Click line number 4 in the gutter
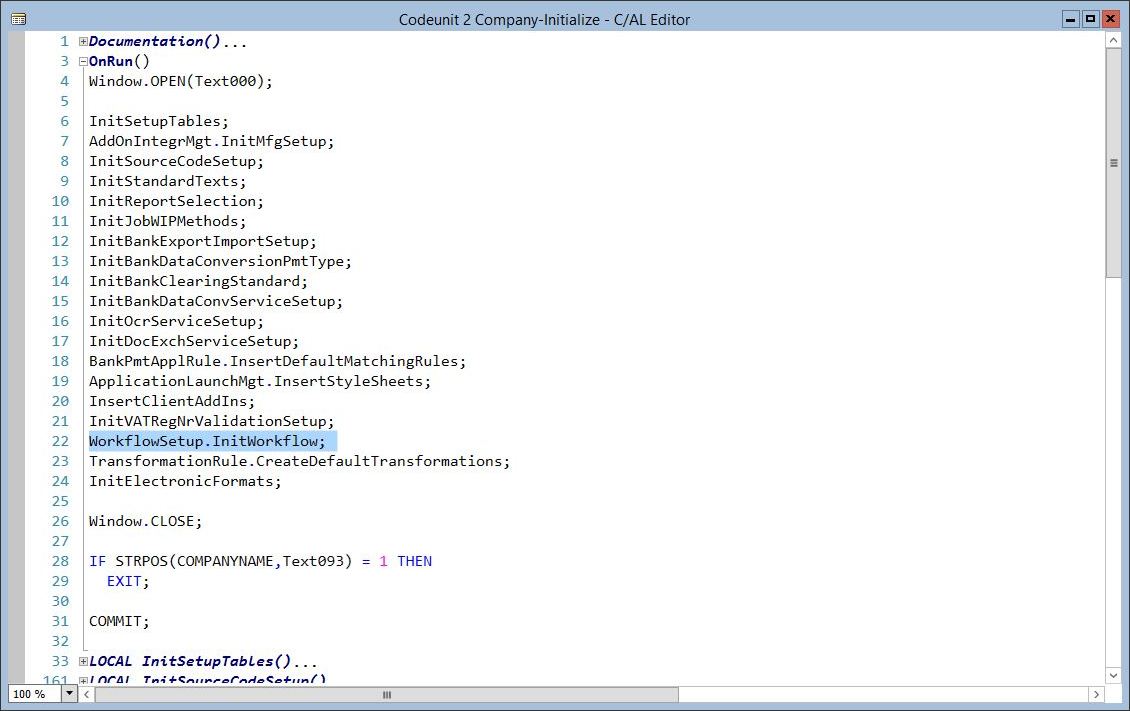This screenshot has width=1130, height=711. click(65, 81)
